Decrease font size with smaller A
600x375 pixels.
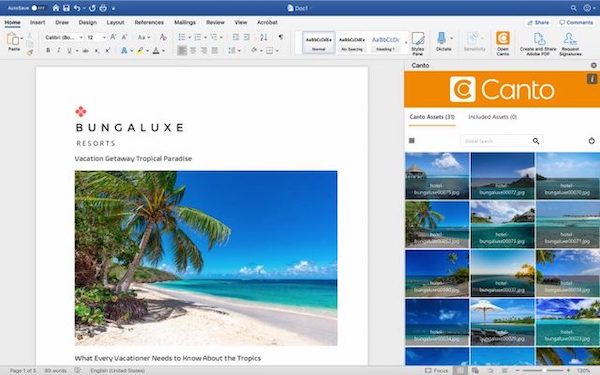coord(124,37)
